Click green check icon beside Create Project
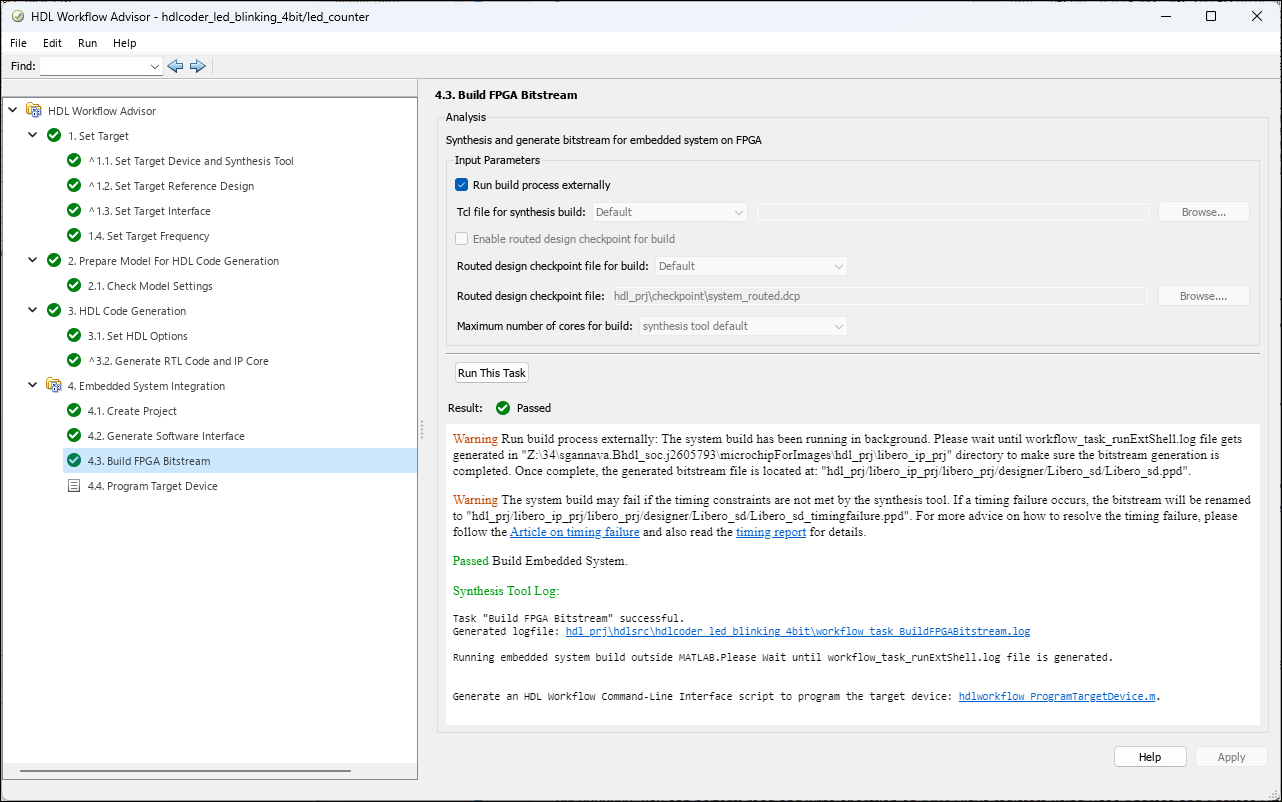 point(74,411)
